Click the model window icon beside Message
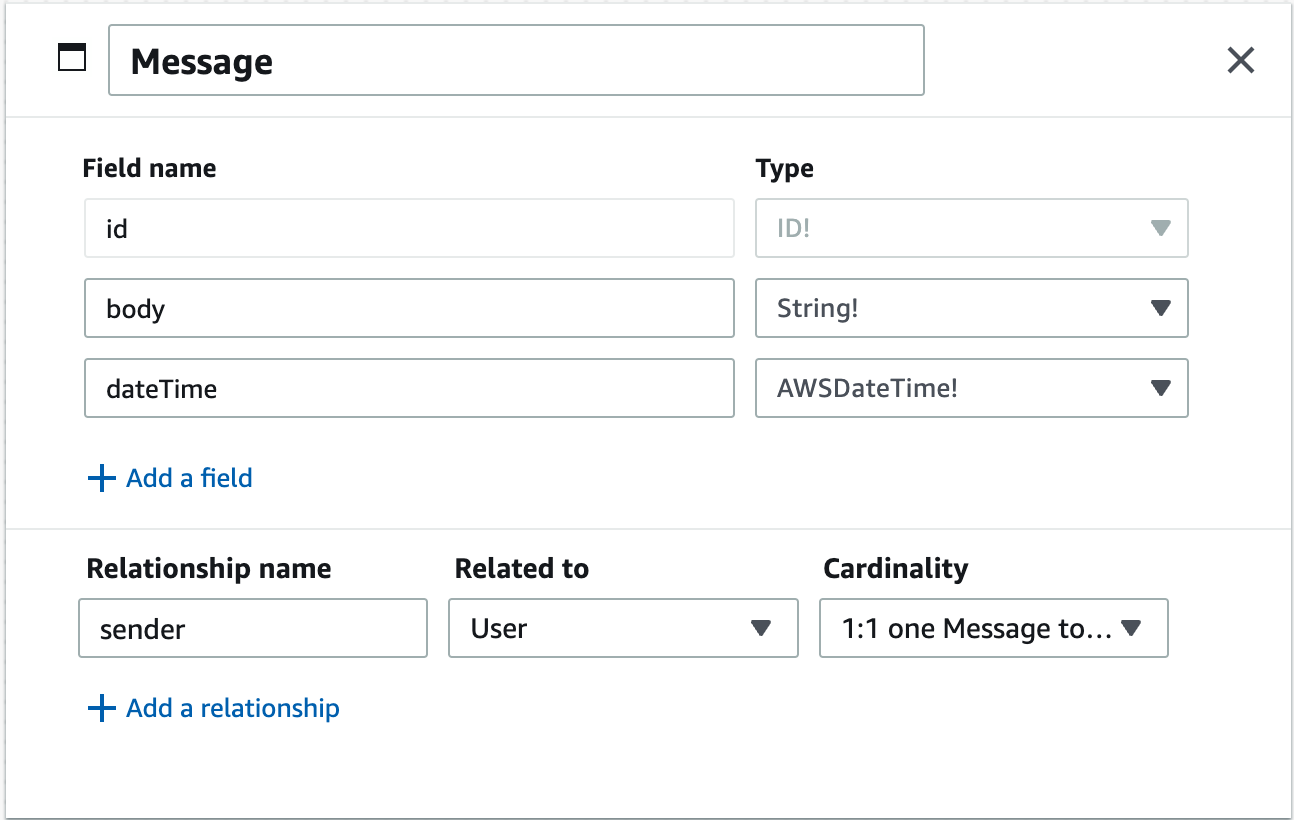1294x820 pixels. (72, 59)
